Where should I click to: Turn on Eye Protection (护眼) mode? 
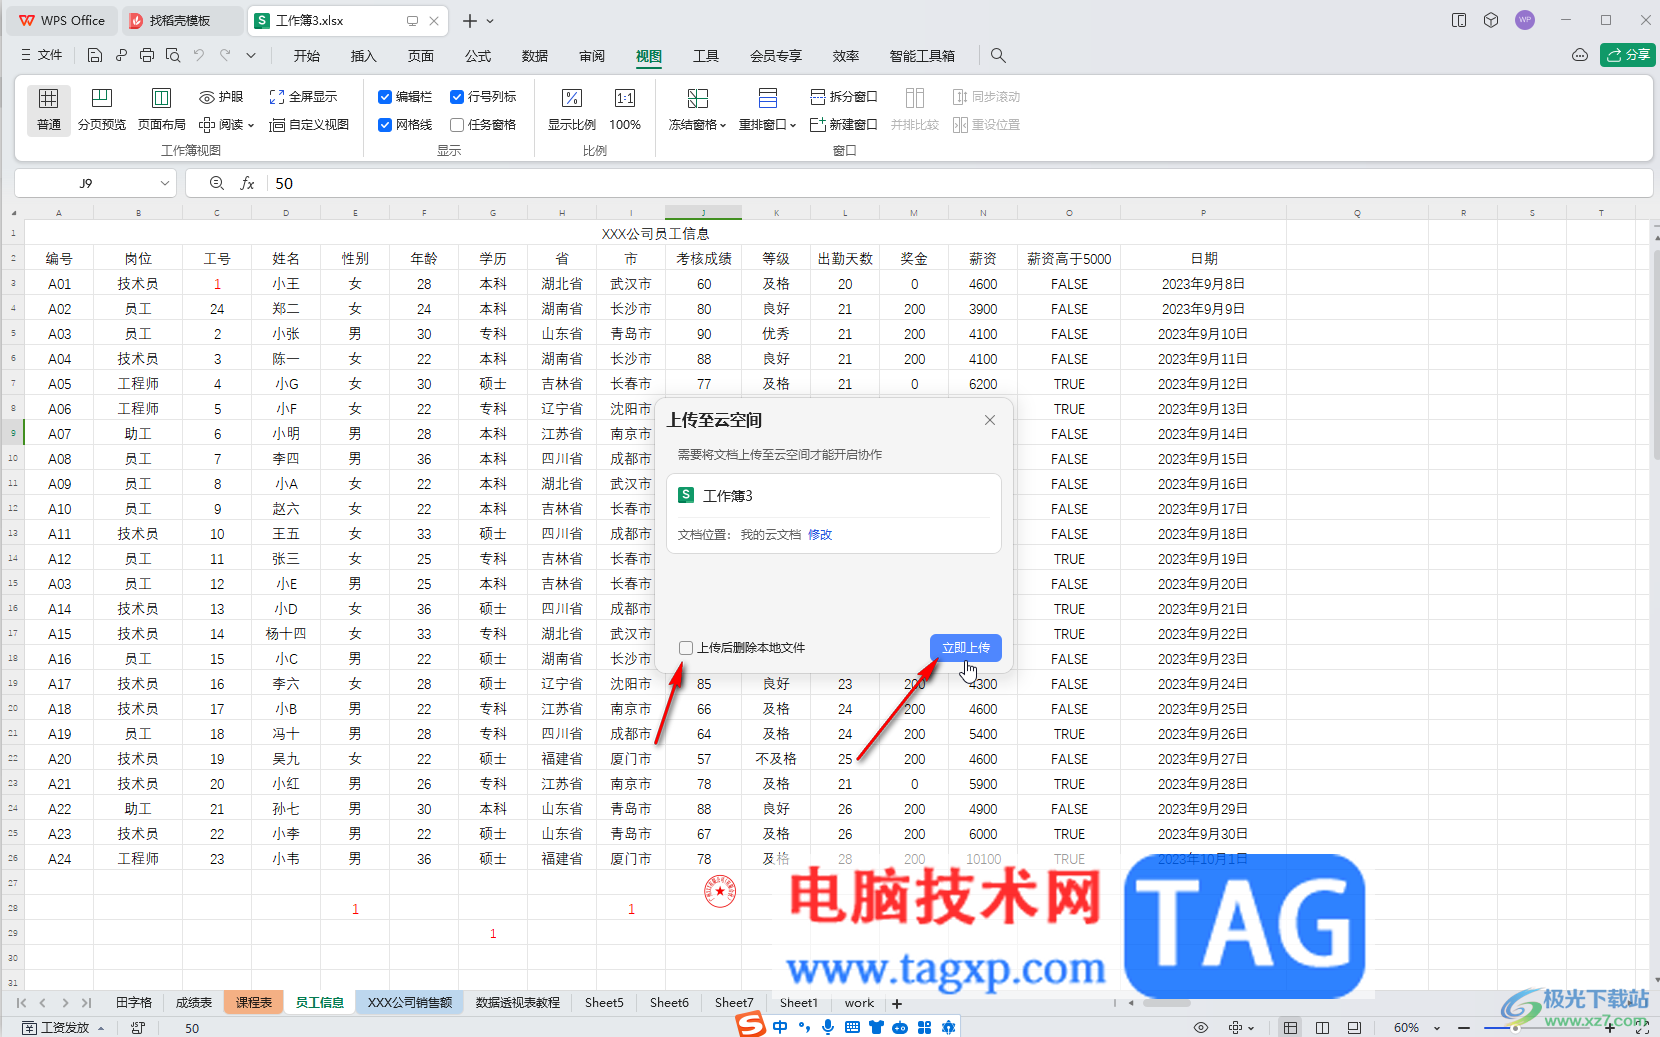[221, 97]
